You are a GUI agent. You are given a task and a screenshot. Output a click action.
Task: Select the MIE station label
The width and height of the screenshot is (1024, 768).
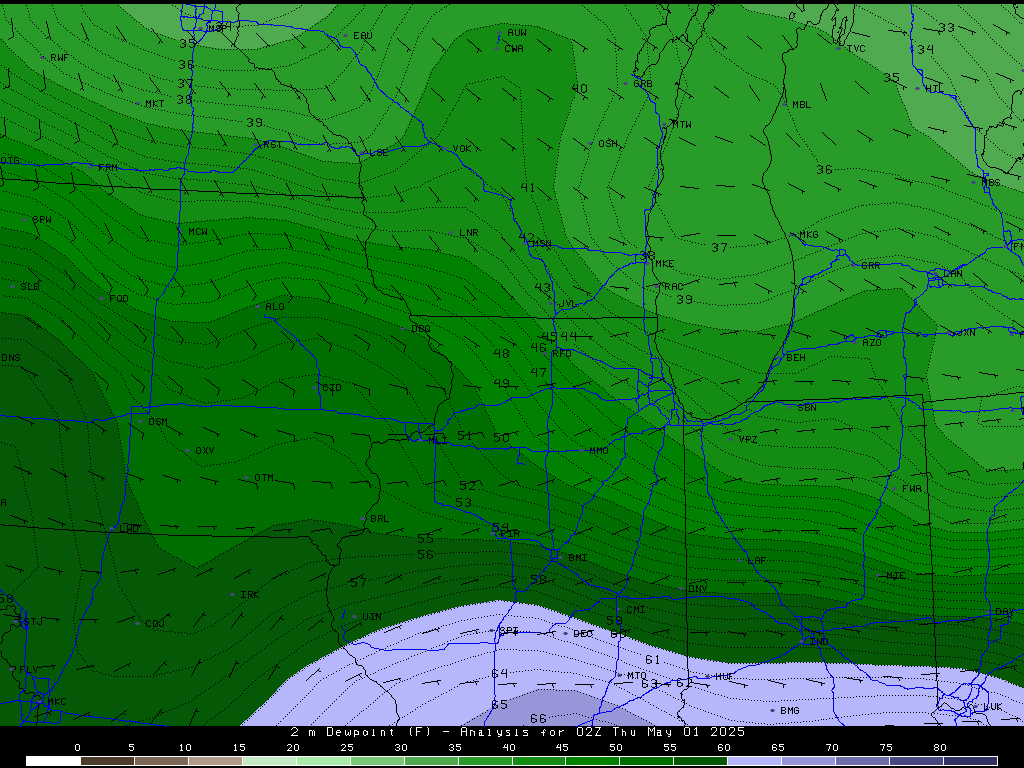pyautogui.click(x=896, y=576)
